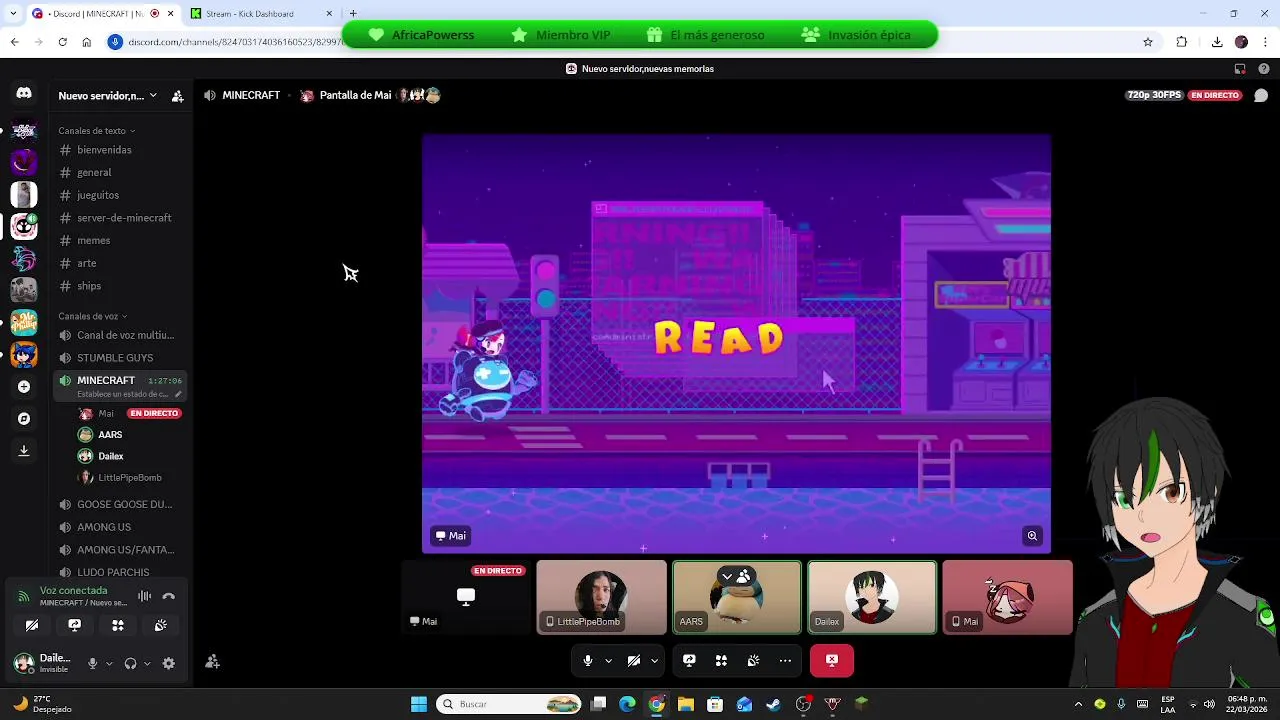The width and height of the screenshot is (1280, 720).
Task: Open the discover servers compass icon
Action: [24, 419]
